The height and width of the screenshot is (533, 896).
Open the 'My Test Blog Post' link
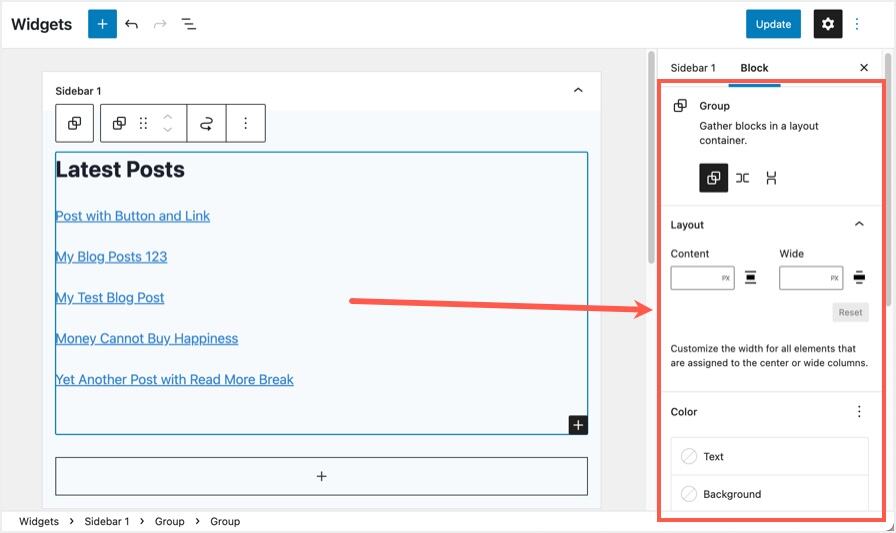tap(110, 298)
